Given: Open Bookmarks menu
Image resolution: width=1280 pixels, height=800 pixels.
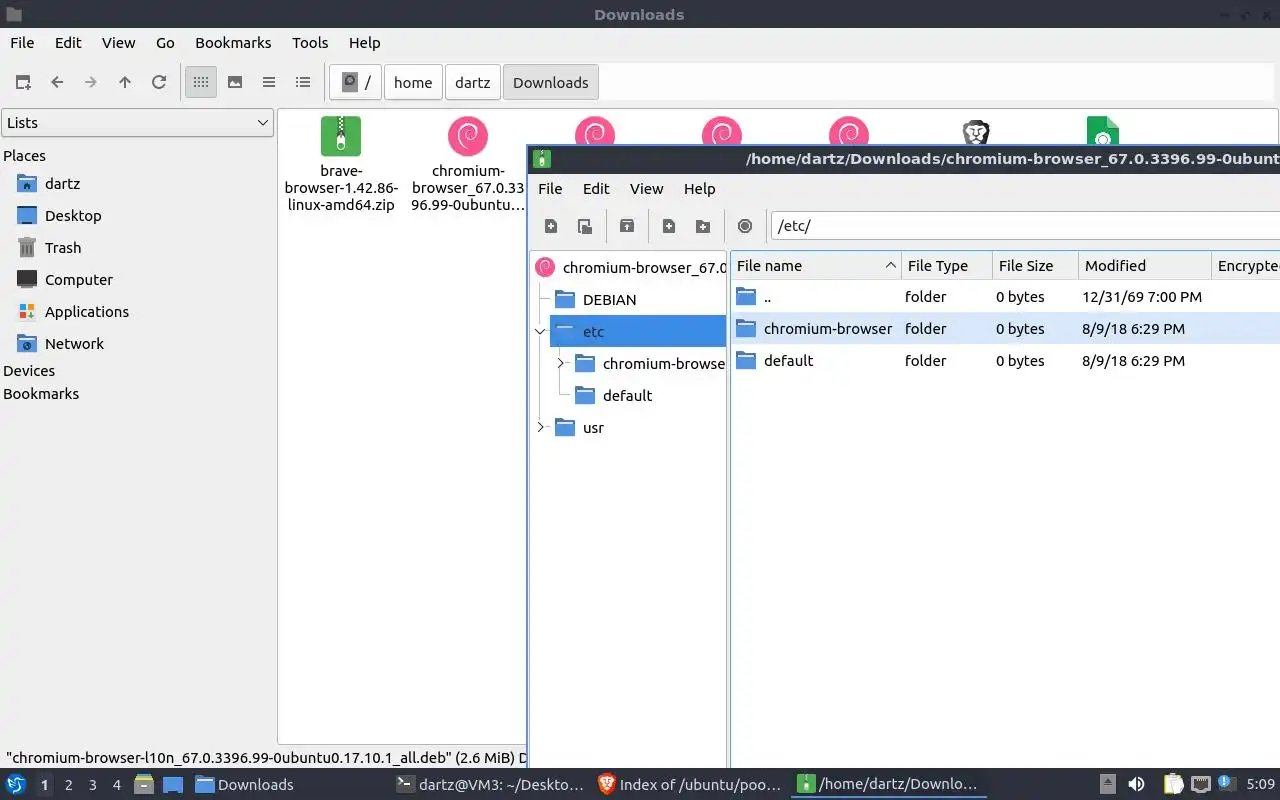Looking at the screenshot, I should tap(233, 43).
